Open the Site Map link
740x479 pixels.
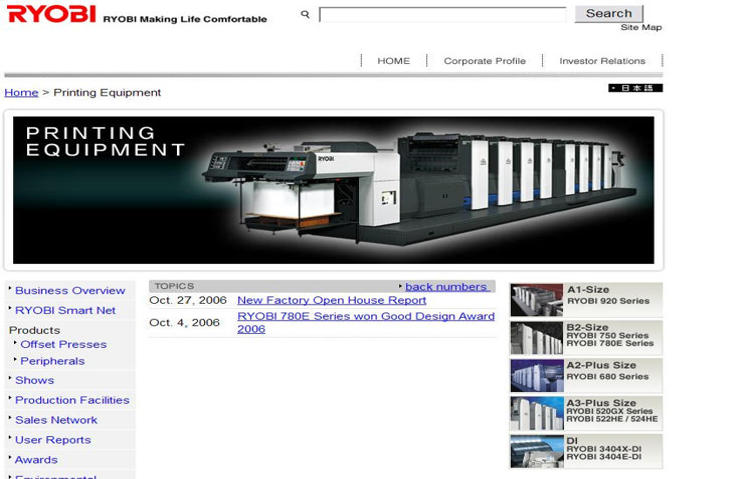point(641,27)
